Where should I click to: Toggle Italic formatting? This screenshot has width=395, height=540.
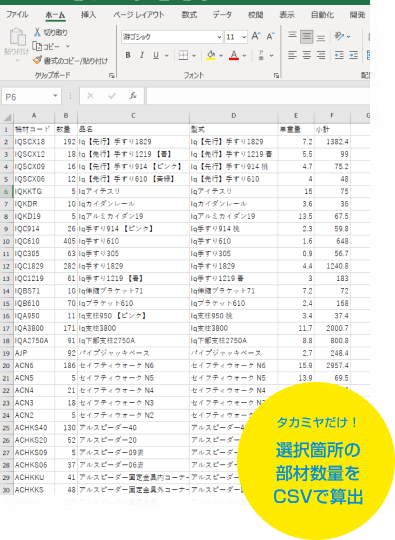pos(142,55)
